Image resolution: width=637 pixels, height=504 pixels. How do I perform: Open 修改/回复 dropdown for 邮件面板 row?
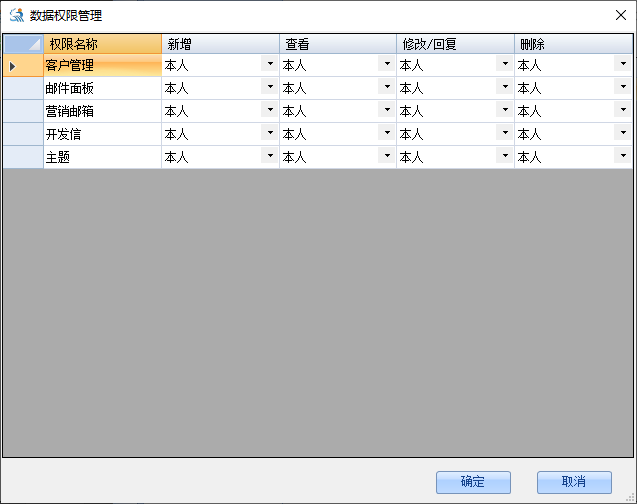tap(505, 87)
